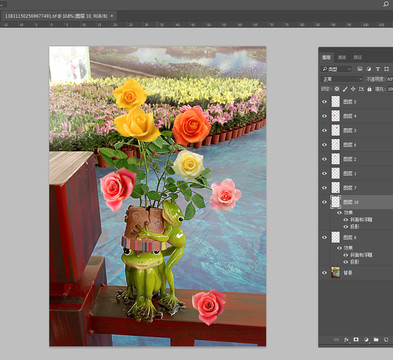Hide layer 图层 10

[324, 202]
